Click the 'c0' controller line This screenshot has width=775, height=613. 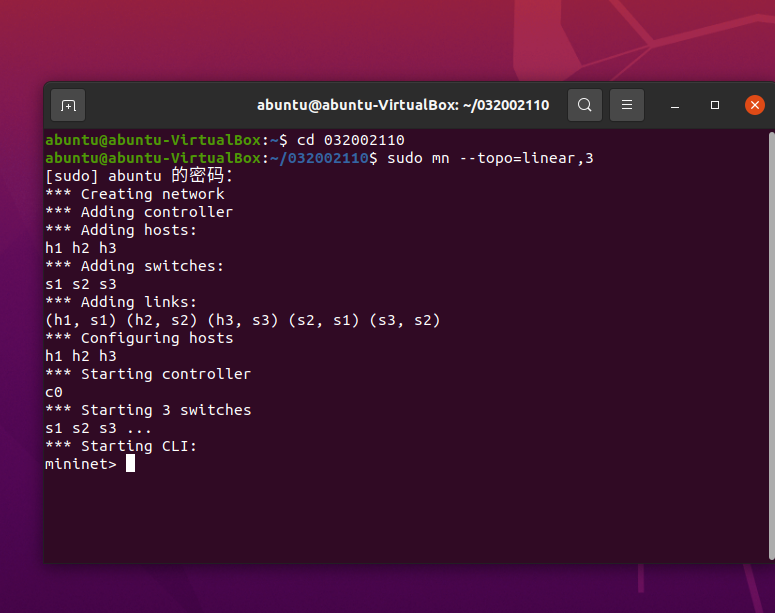[54, 393]
